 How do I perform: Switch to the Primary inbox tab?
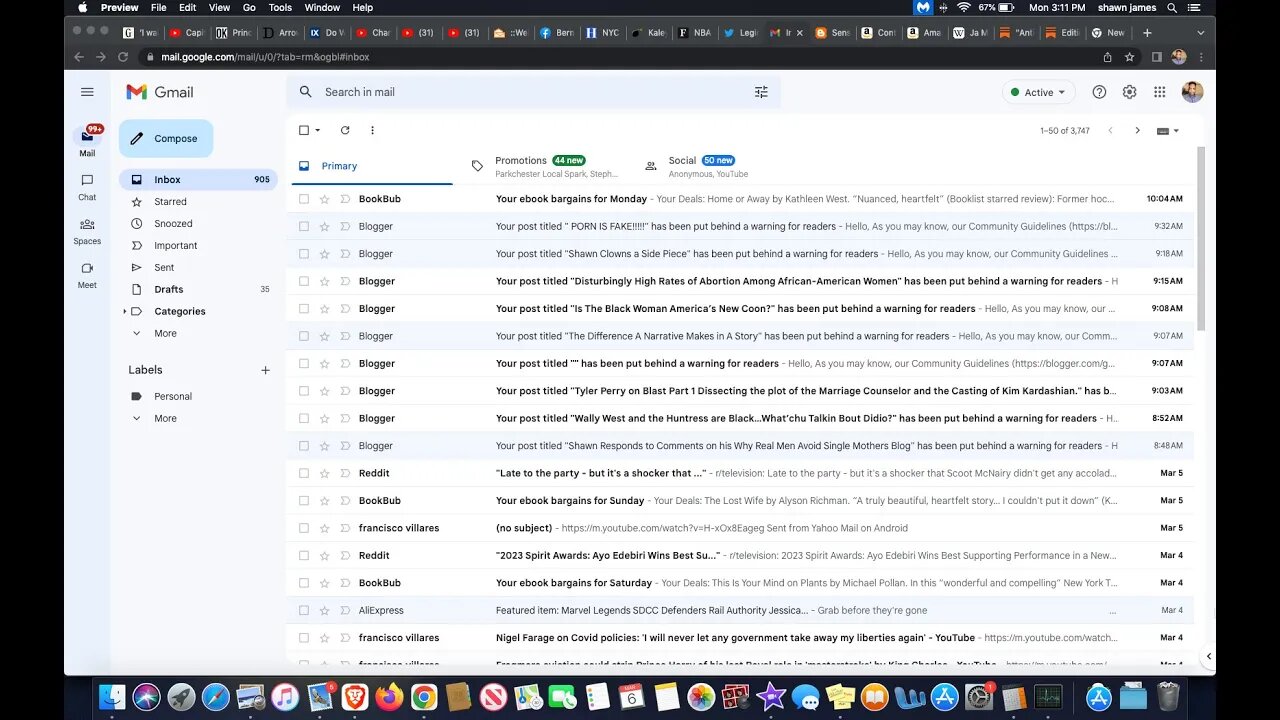point(372,166)
